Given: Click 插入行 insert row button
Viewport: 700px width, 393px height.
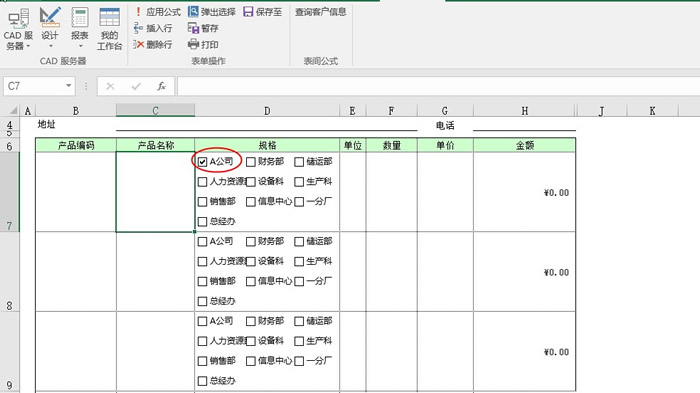Looking at the screenshot, I should [x=153, y=28].
